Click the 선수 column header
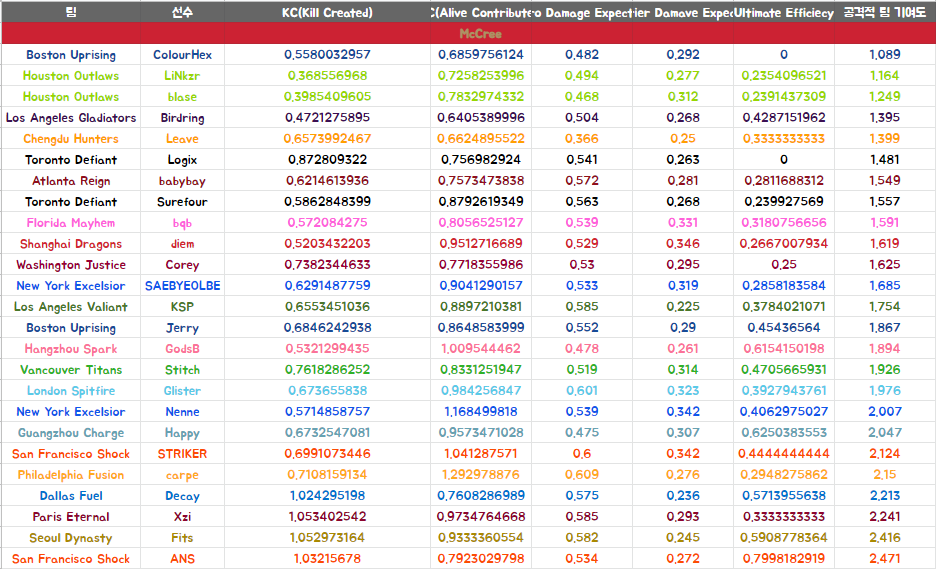 [x=182, y=12]
